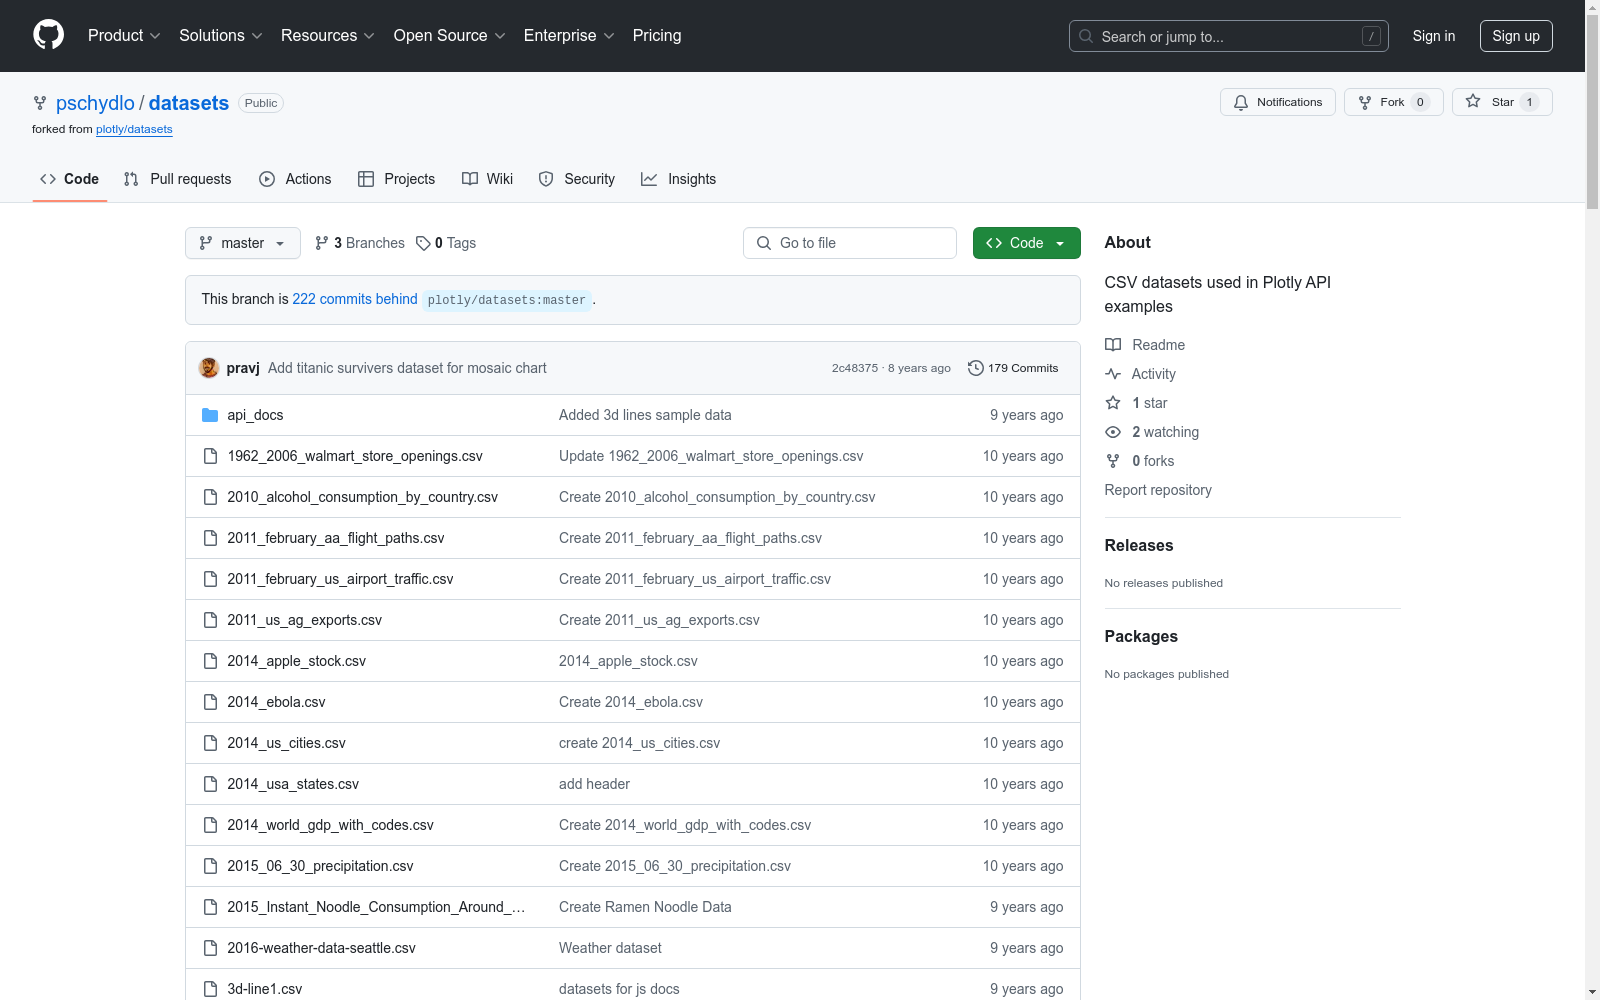Open the 179 Commits history link

coord(1013,368)
